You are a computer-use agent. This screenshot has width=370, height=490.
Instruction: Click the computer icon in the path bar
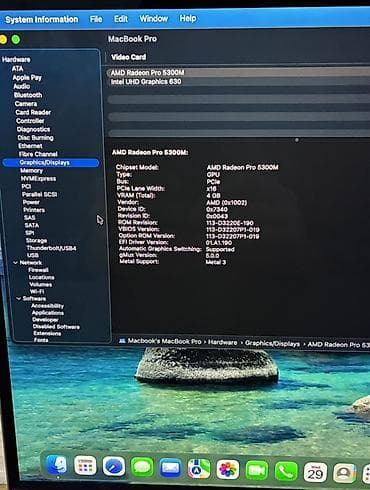click(122, 341)
